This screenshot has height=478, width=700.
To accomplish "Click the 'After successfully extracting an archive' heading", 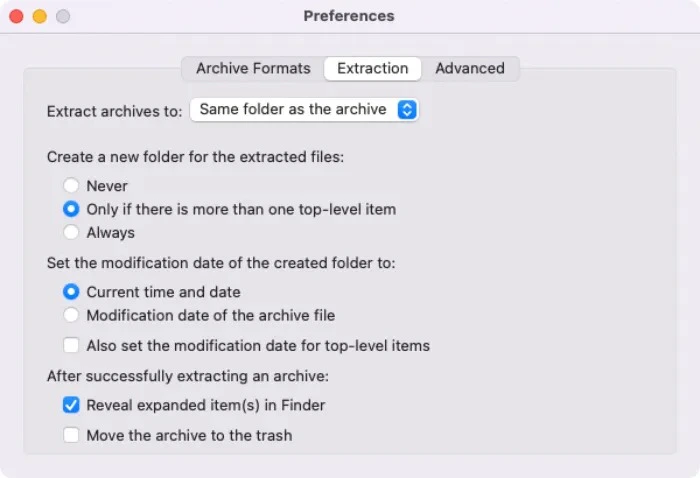I will pyautogui.click(x=188, y=376).
